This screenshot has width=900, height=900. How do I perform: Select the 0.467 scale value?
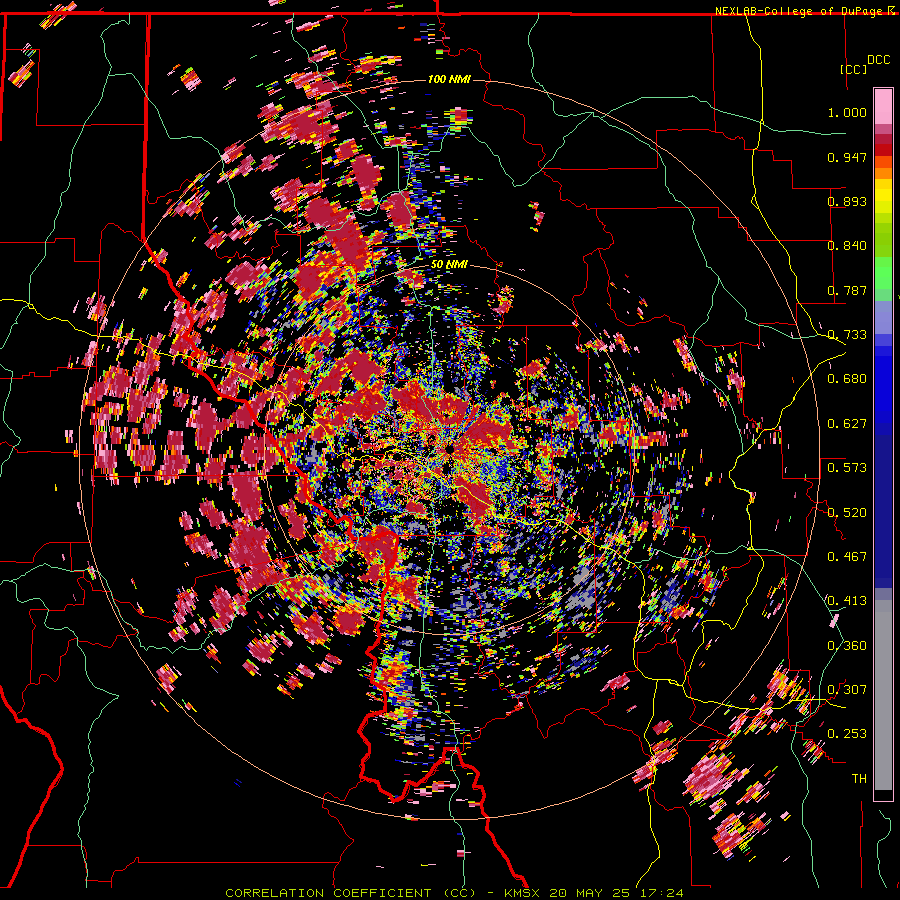tap(847, 557)
